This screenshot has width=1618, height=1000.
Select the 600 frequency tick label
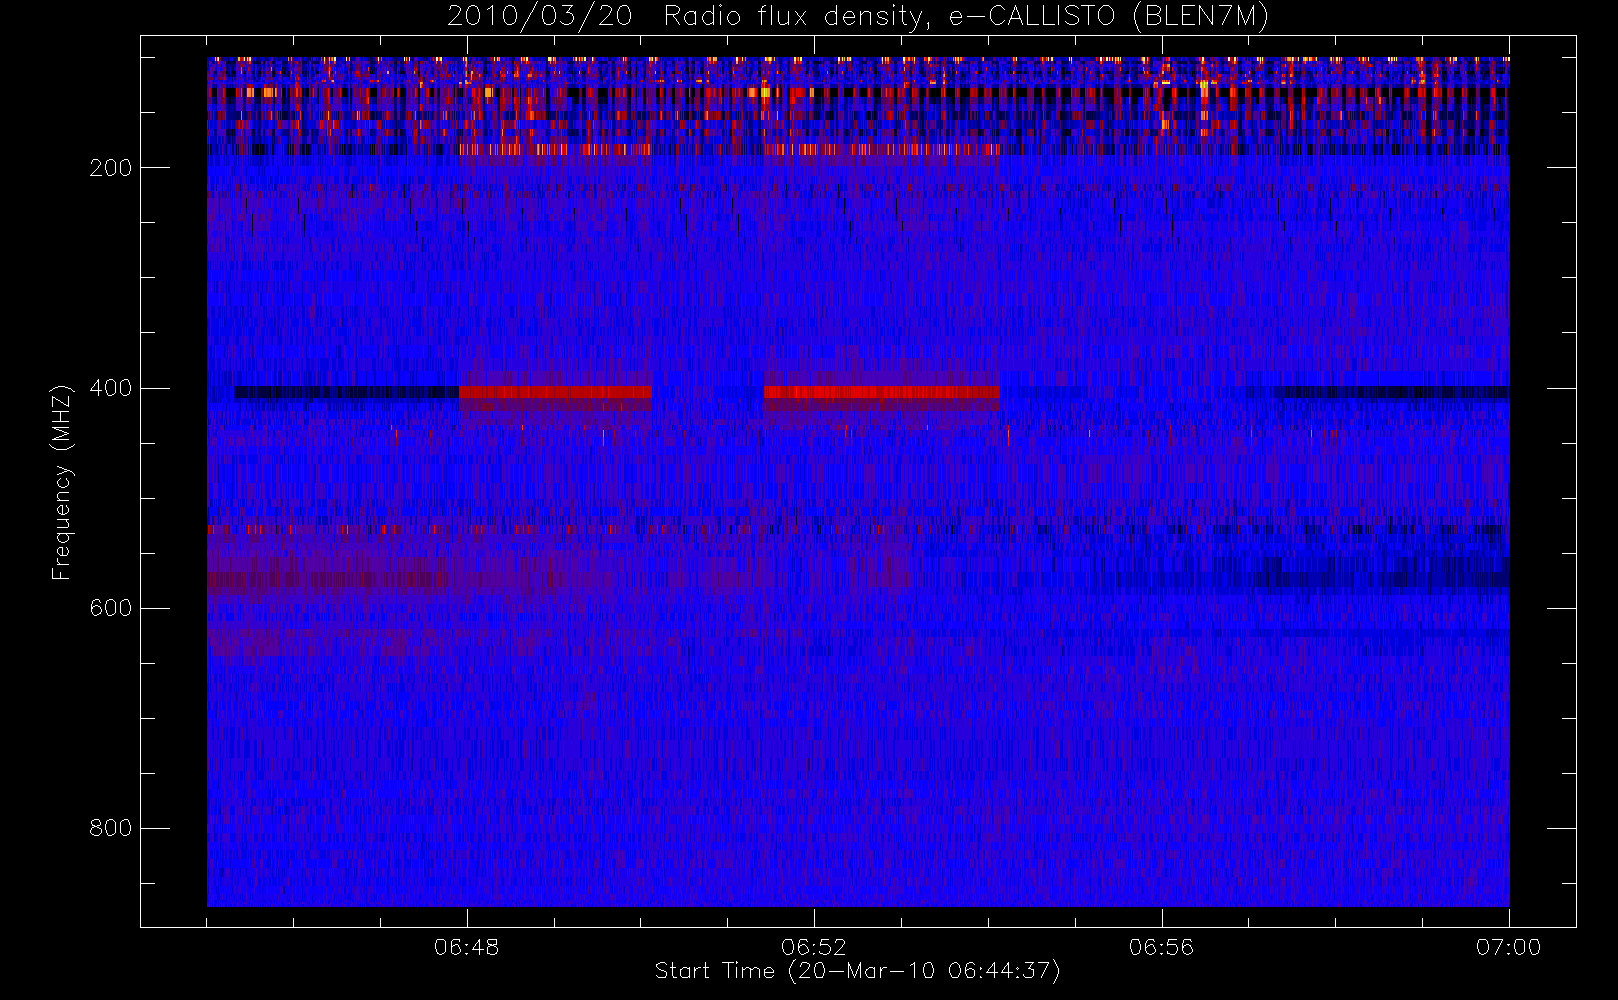pos(111,608)
